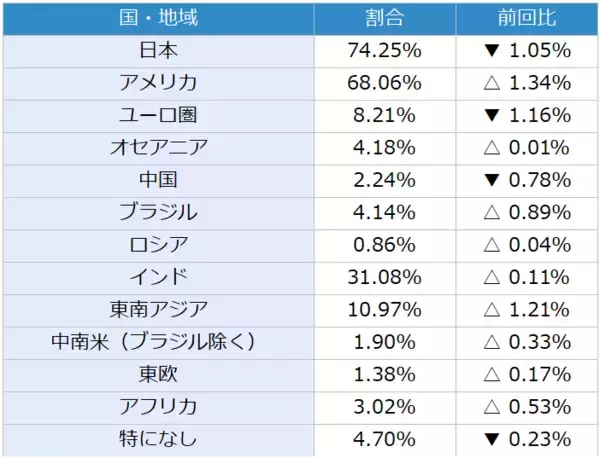Select the オセアニア row label
The width and height of the screenshot is (600, 458).
tap(159, 147)
